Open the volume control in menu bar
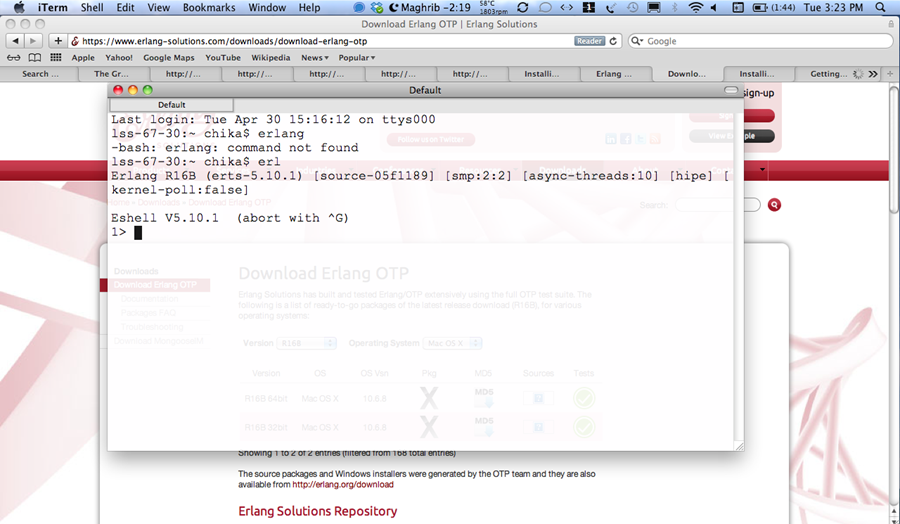 (x=713, y=7)
